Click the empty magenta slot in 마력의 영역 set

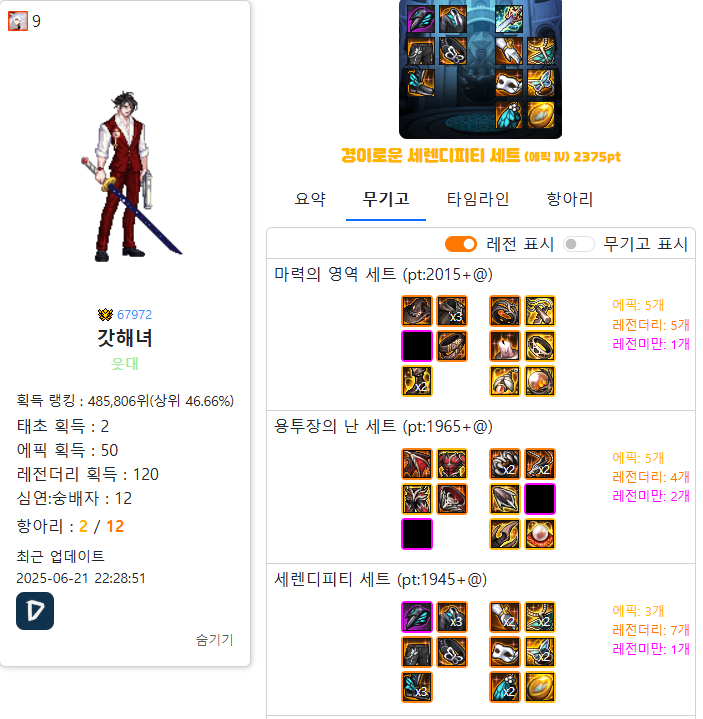417,346
